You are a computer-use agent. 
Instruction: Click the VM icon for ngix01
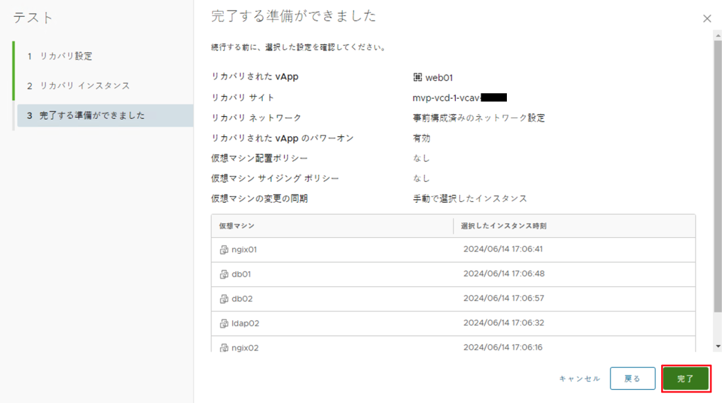coord(224,250)
